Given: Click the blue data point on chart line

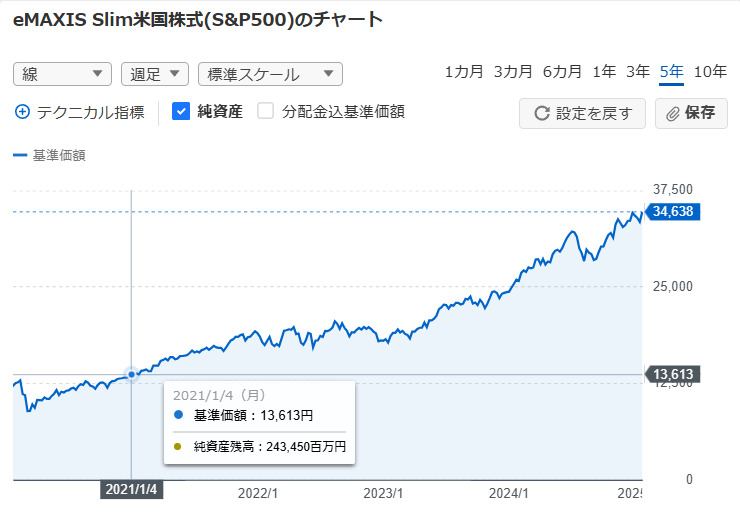Looking at the screenshot, I should (132, 374).
